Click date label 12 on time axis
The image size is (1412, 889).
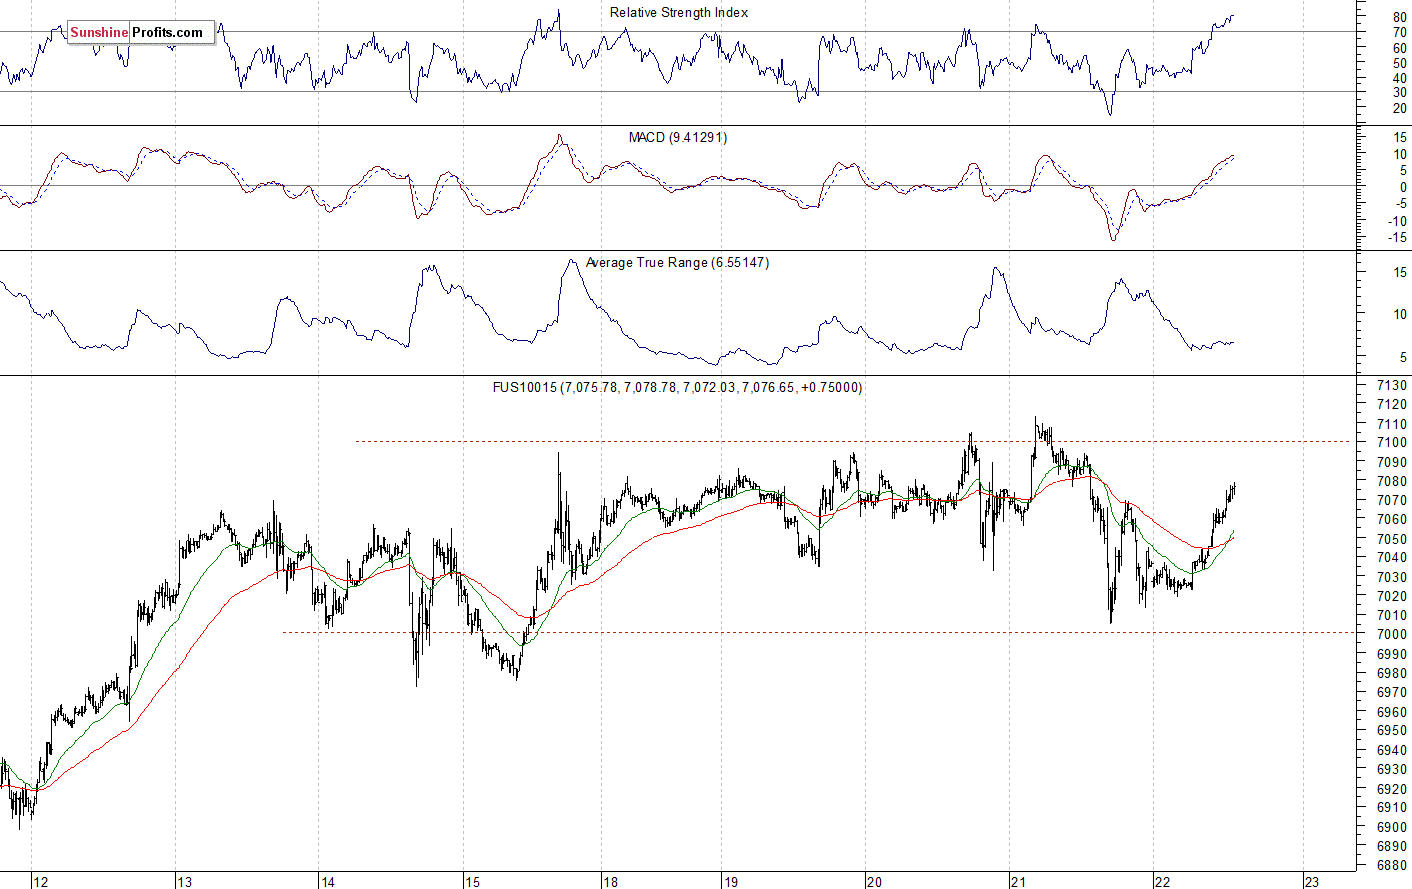(40, 881)
